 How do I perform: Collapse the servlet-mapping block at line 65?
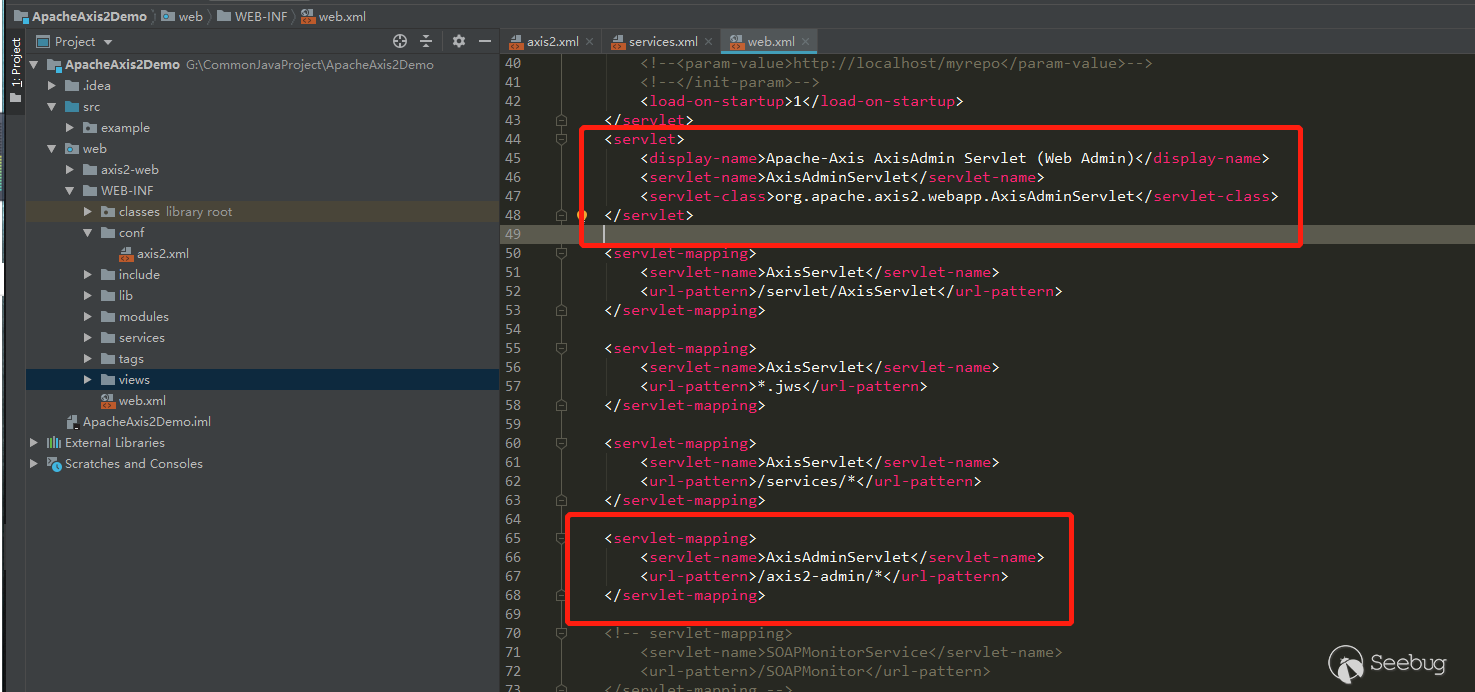(561, 537)
